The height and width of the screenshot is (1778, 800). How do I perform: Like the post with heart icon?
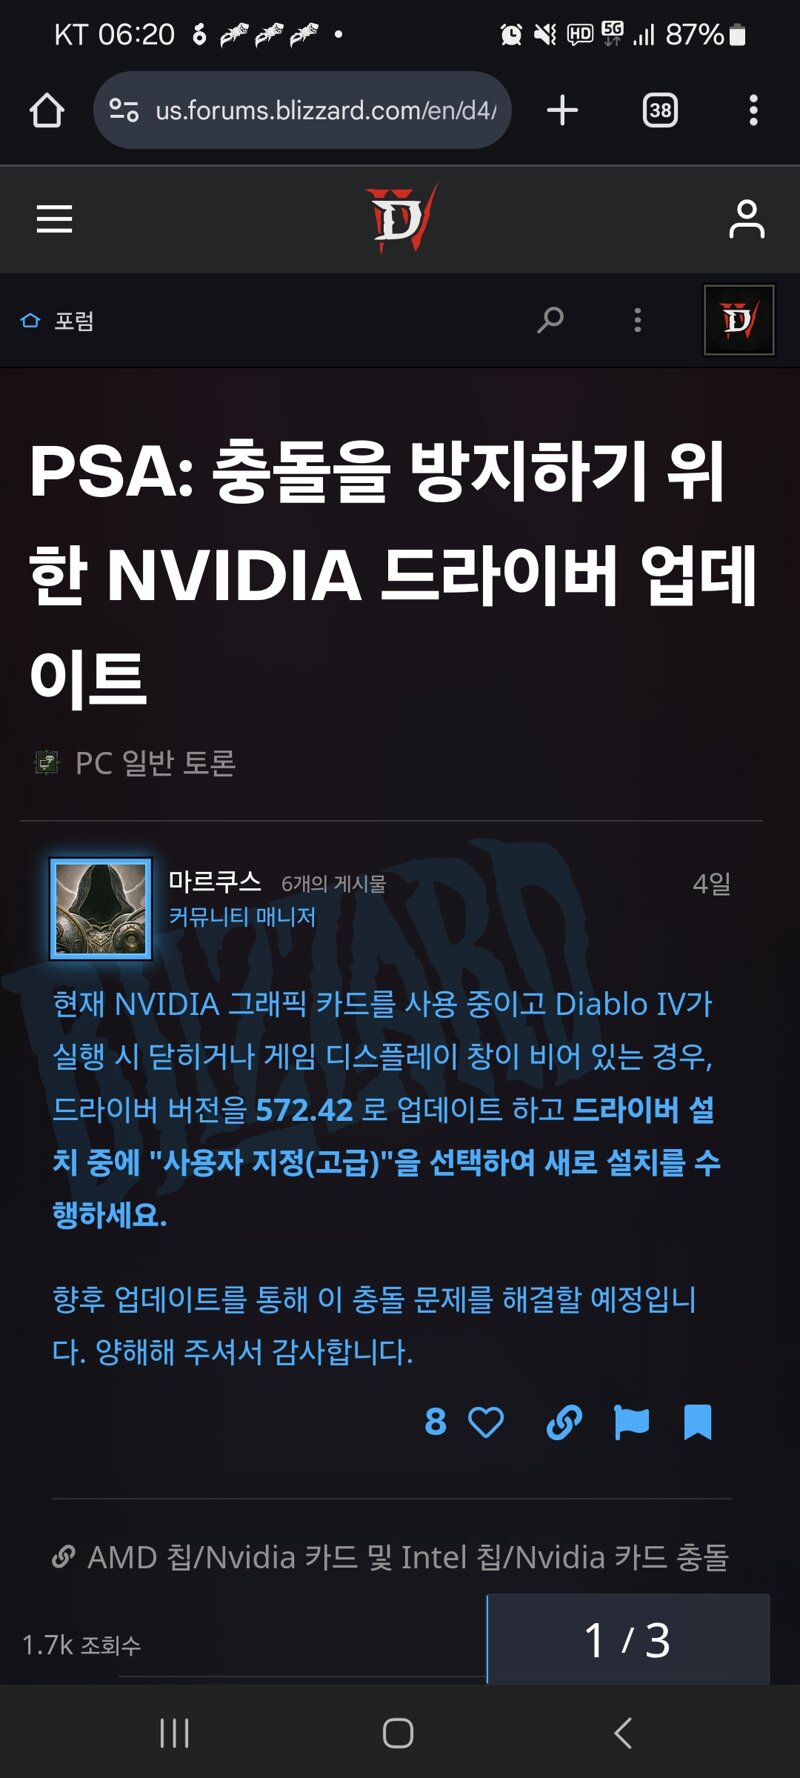[486, 1422]
